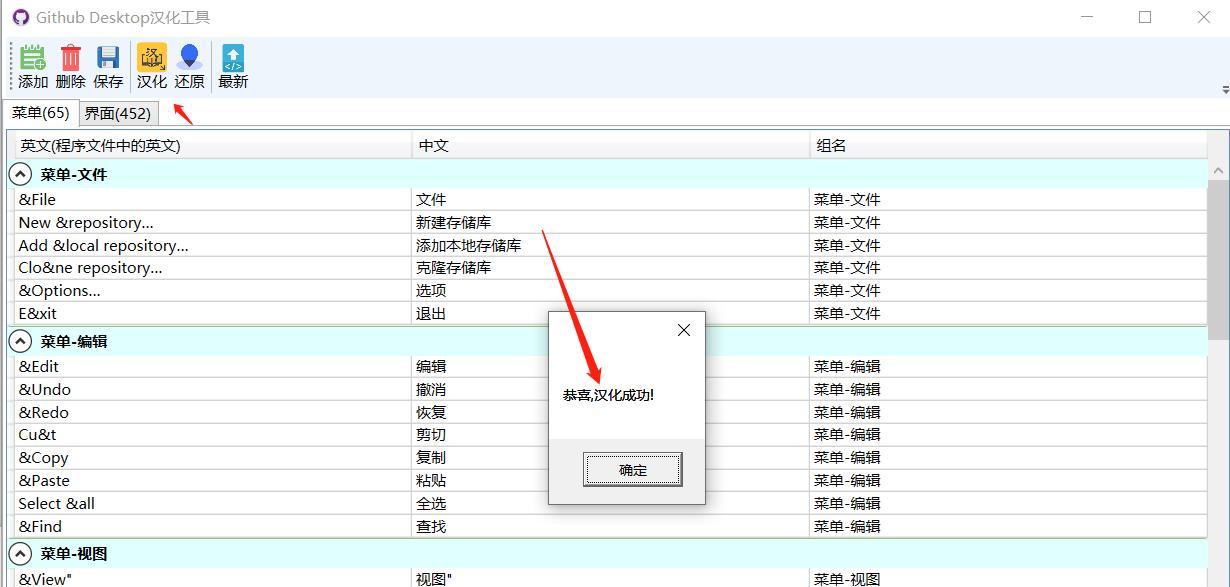Click the 还原 (restore) toolbar icon
Viewport: 1230px width, 587px height.
pyautogui.click(x=189, y=67)
